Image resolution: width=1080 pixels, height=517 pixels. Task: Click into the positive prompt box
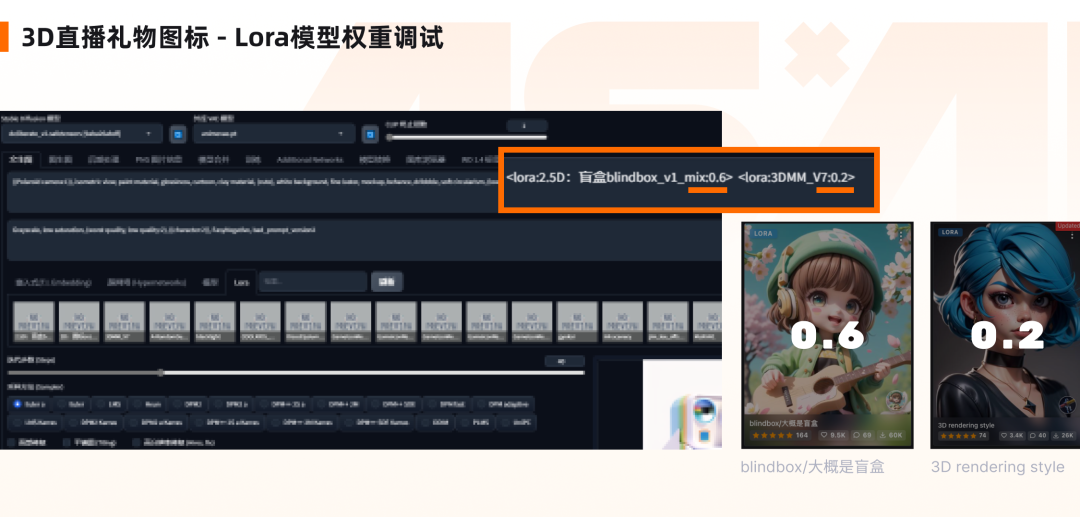[252, 192]
